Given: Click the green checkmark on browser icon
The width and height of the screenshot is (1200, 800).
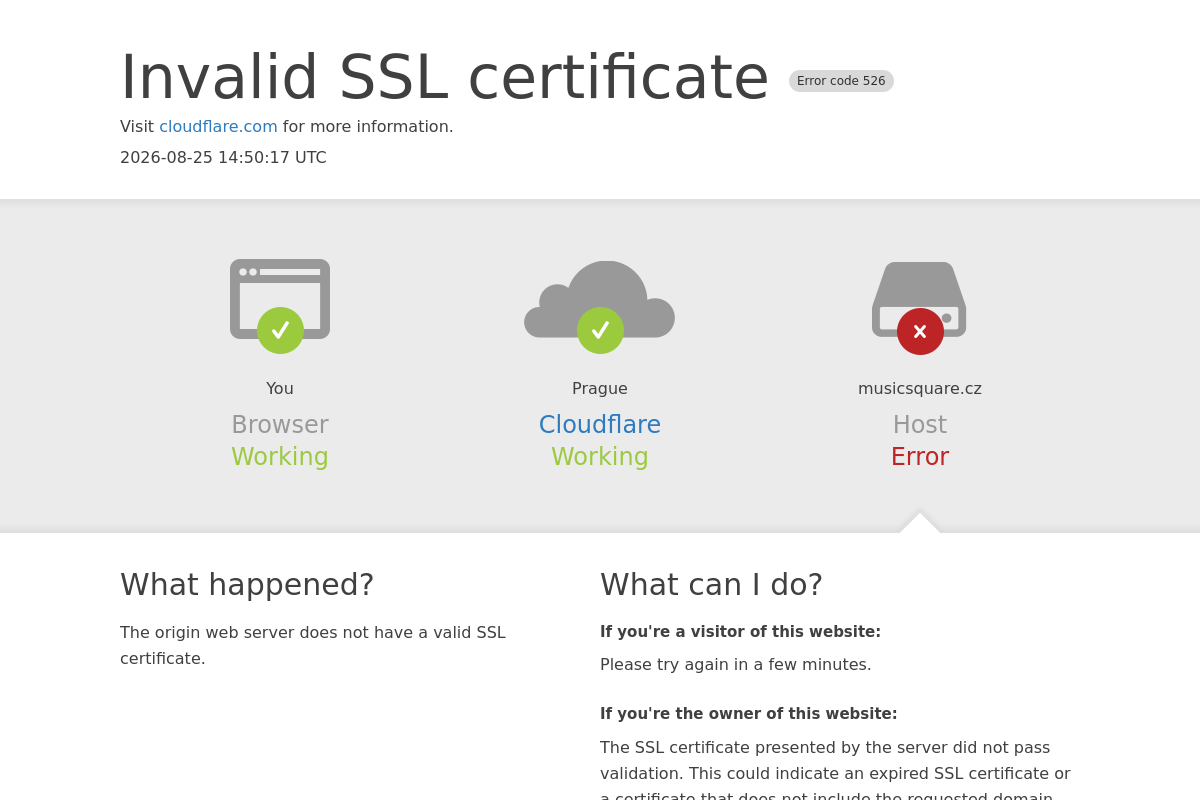Looking at the screenshot, I should 280,330.
